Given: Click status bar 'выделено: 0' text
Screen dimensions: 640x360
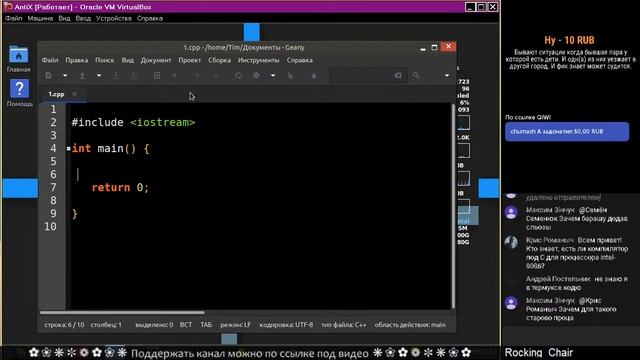Looking at the screenshot, I should tap(154, 325).
